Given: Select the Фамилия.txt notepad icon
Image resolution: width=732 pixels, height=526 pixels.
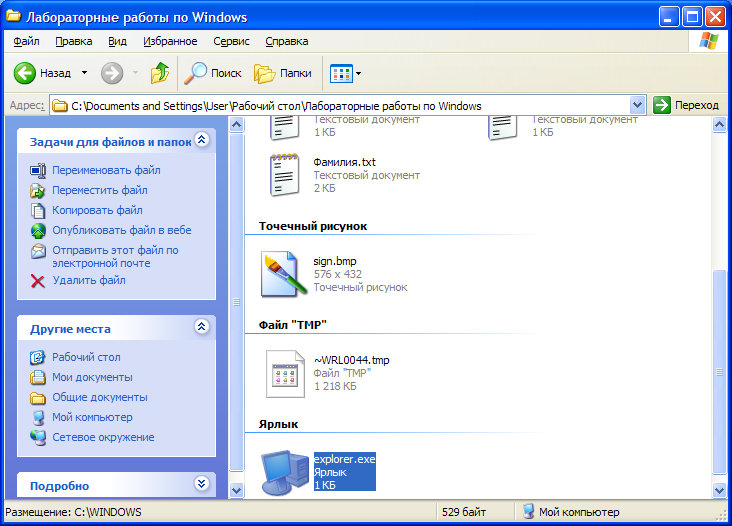Looking at the screenshot, I should coord(284,175).
